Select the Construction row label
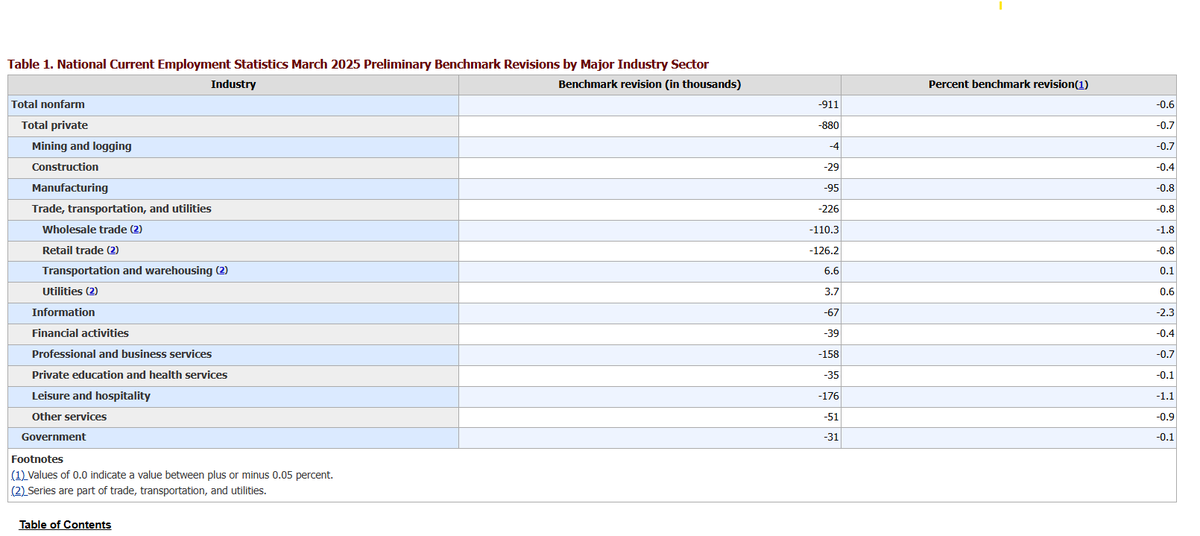This screenshot has height=536, width=1200. click(65, 167)
